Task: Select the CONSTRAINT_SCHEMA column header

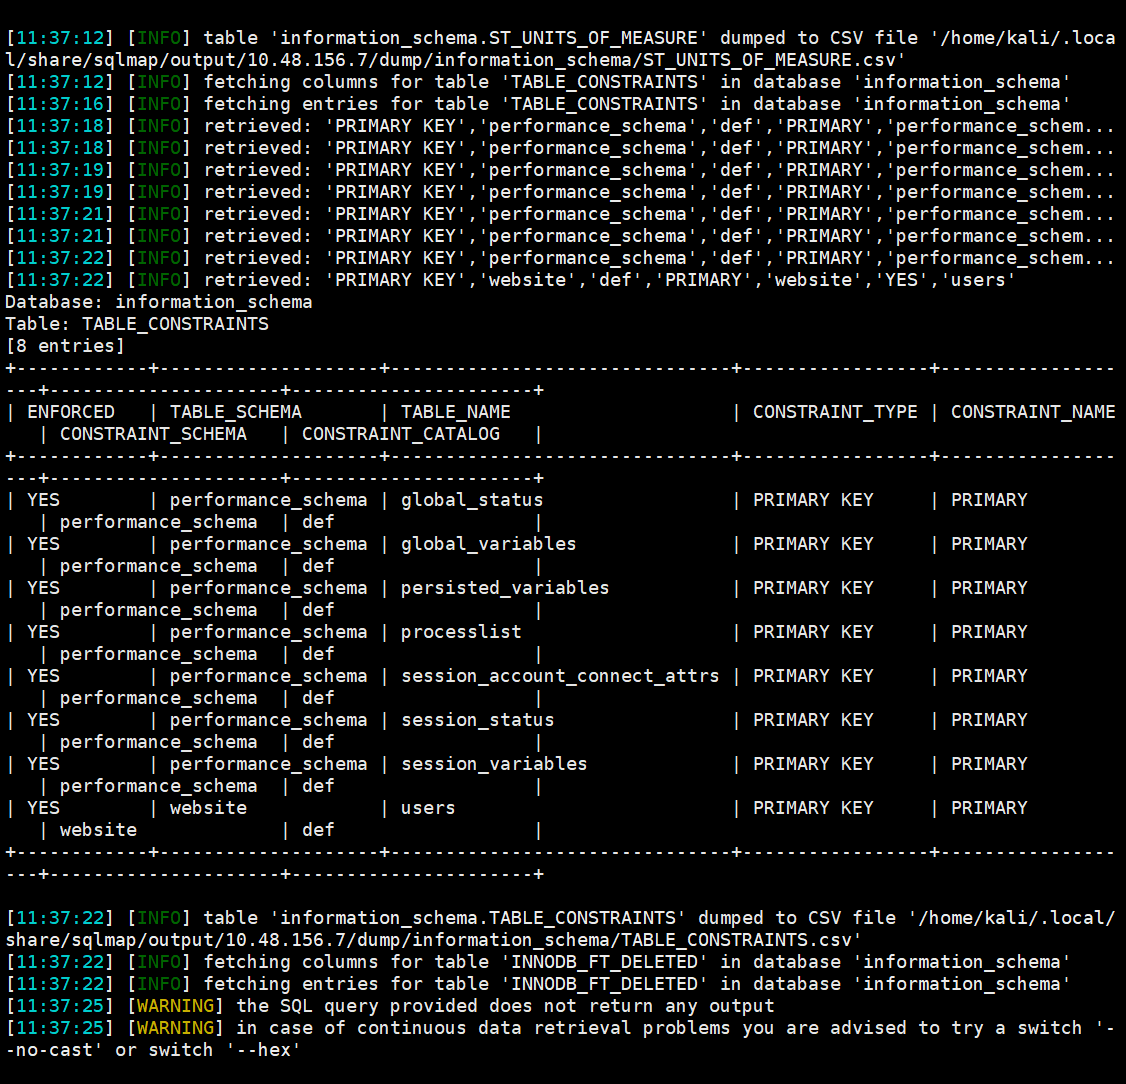Action: click(x=153, y=434)
